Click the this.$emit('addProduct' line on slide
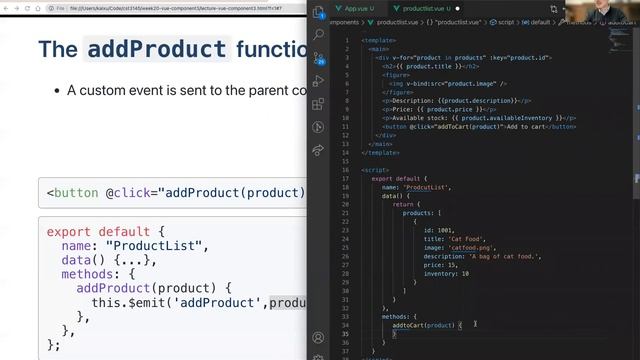The image size is (640, 360). tap(199, 303)
